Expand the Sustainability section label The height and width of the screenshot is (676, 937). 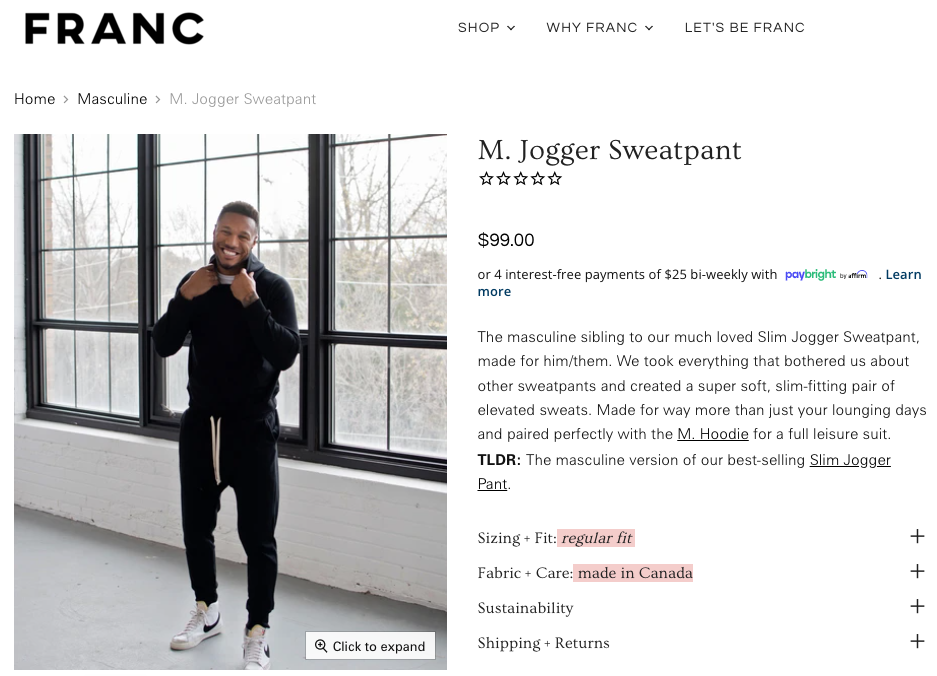point(525,608)
